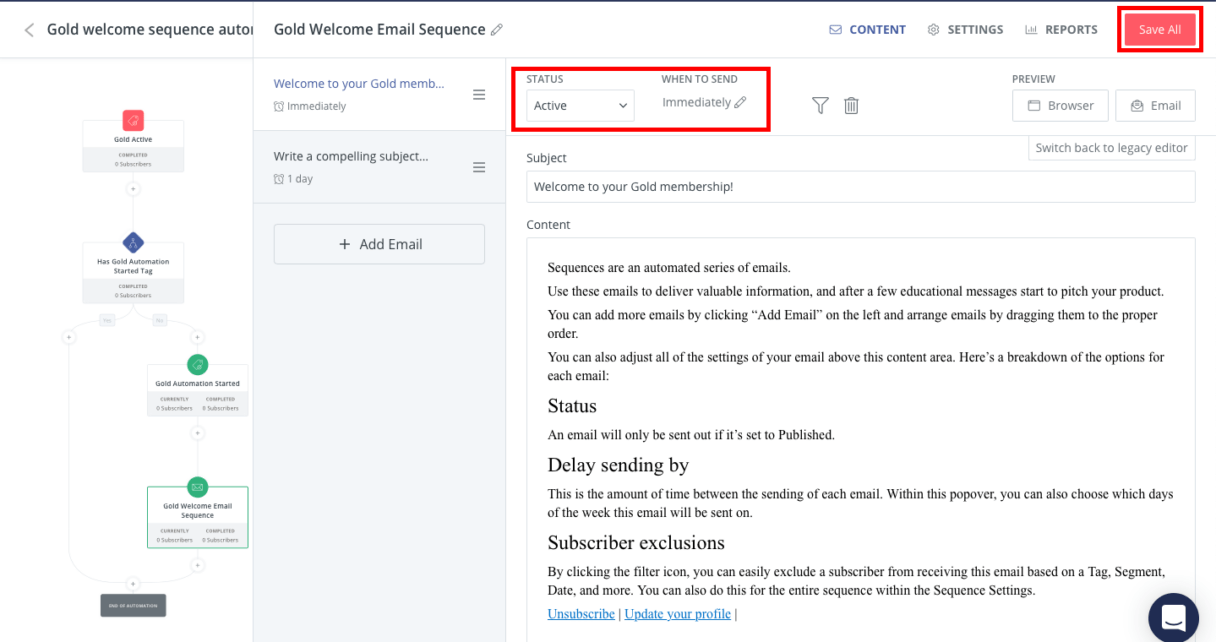Click the Unsubscribe link in the content
Screen dimensions: 1216x642
(581, 614)
